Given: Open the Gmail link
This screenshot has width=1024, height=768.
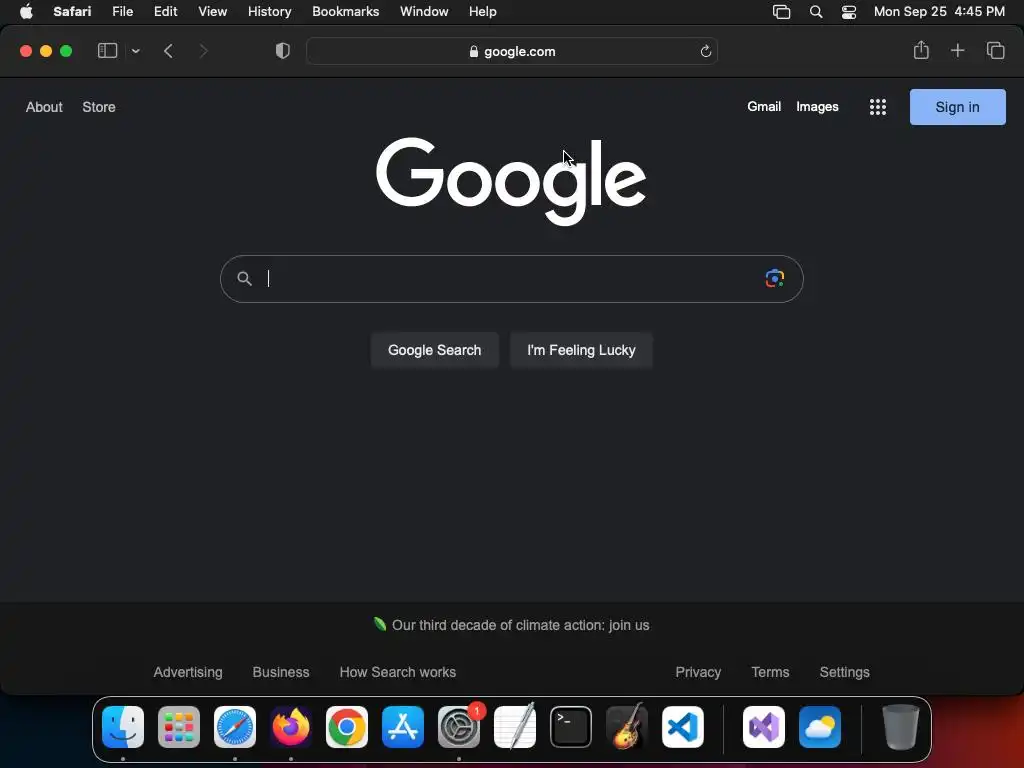Looking at the screenshot, I should (x=764, y=106).
